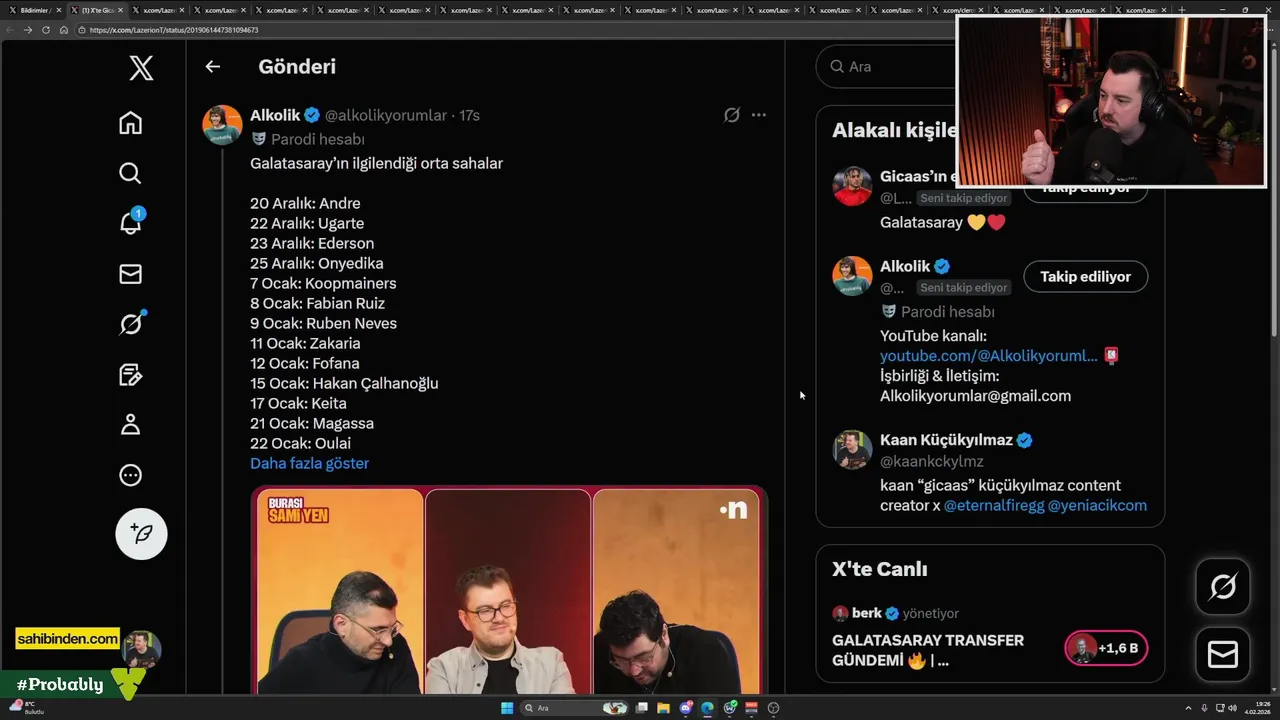Open Windows Start menu

tap(507, 708)
